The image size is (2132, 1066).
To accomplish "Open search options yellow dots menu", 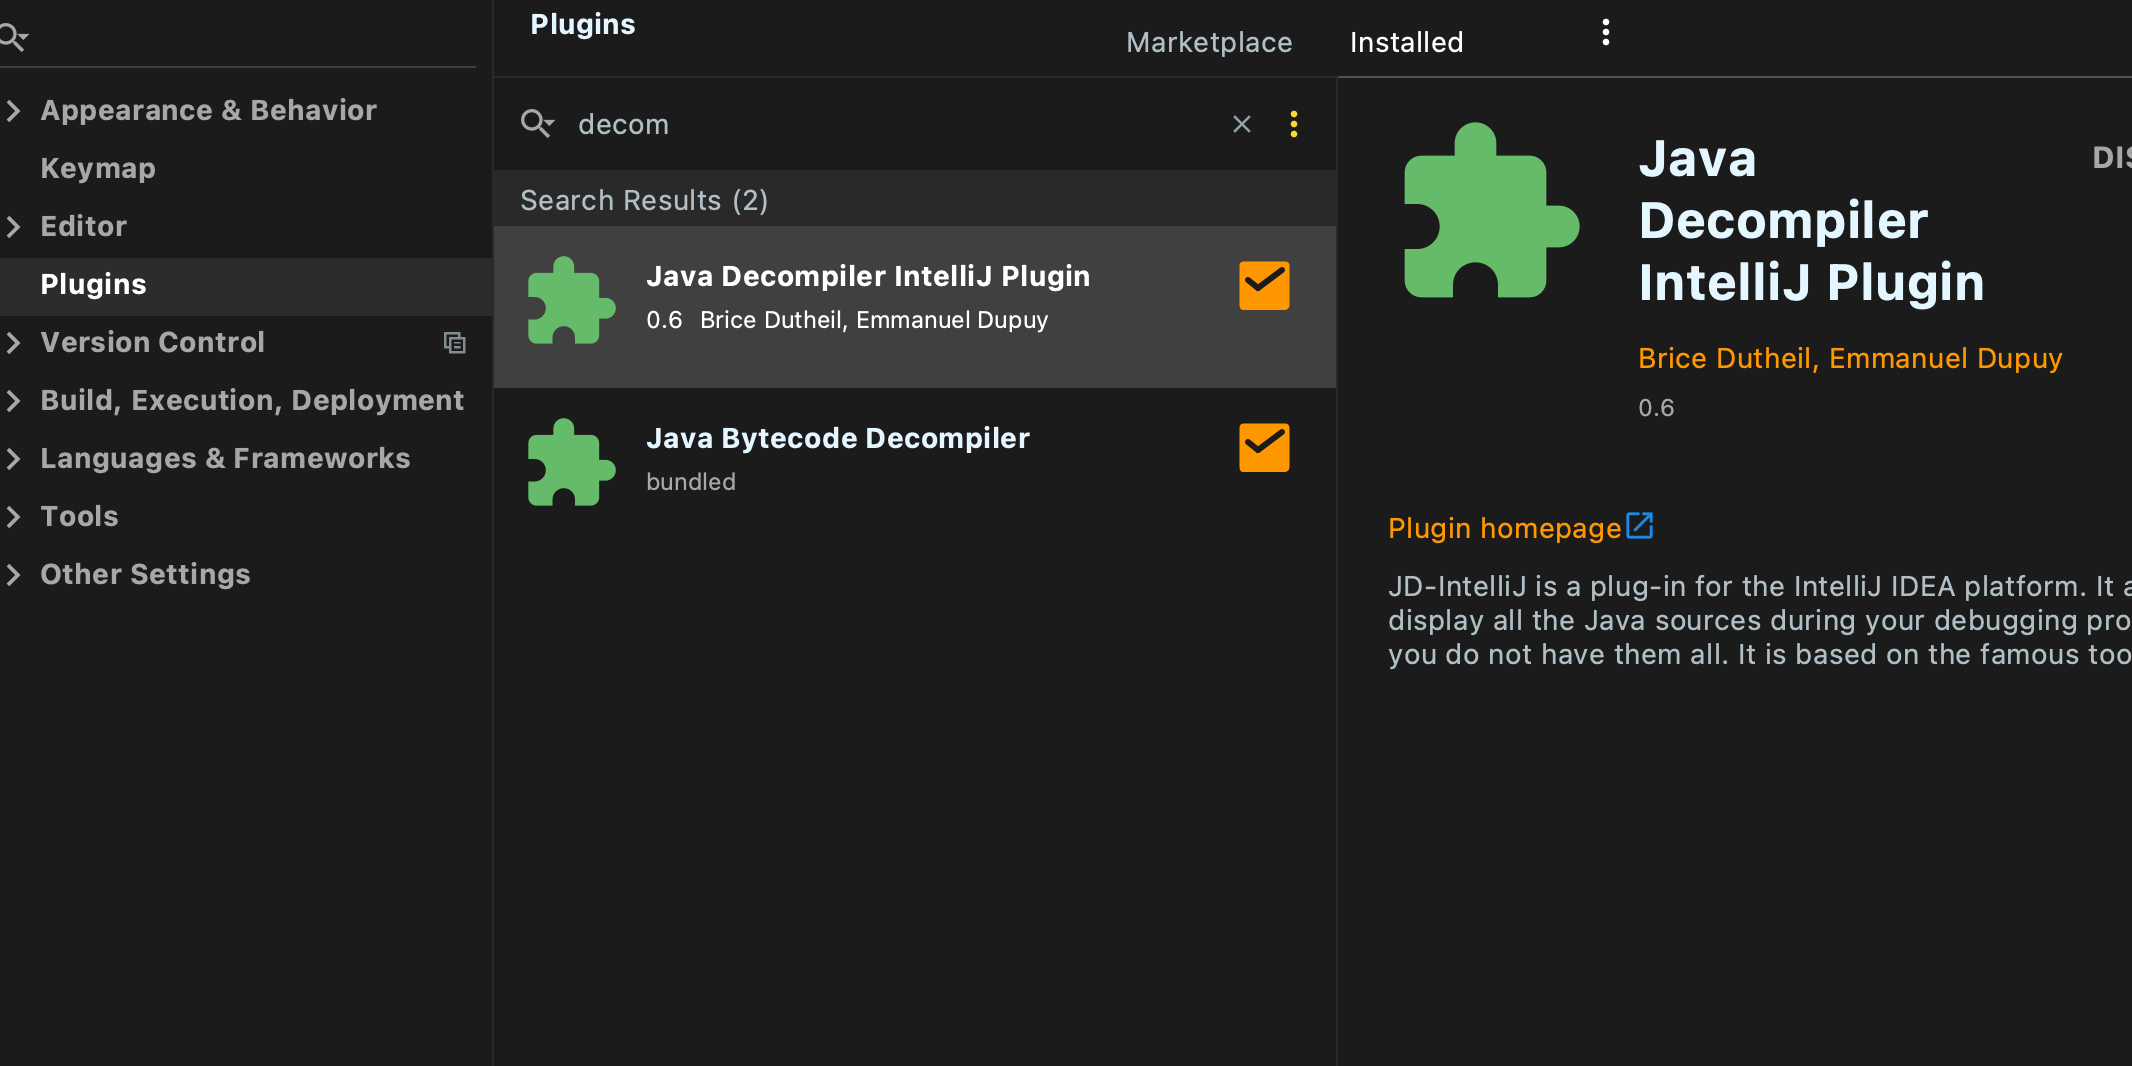I will point(1293,124).
